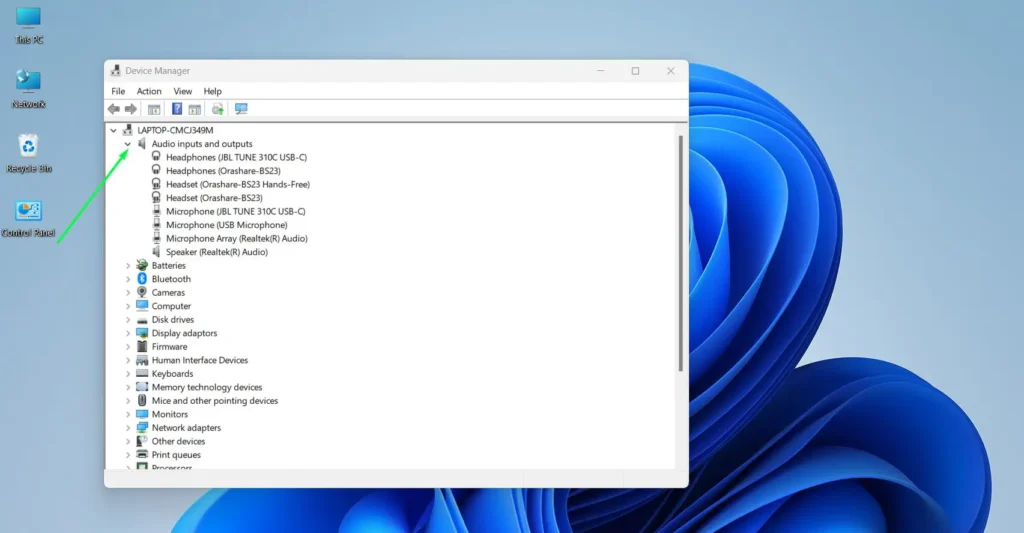1024x533 pixels.
Task: Open This PC desktop icon
Action: [x=29, y=25]
